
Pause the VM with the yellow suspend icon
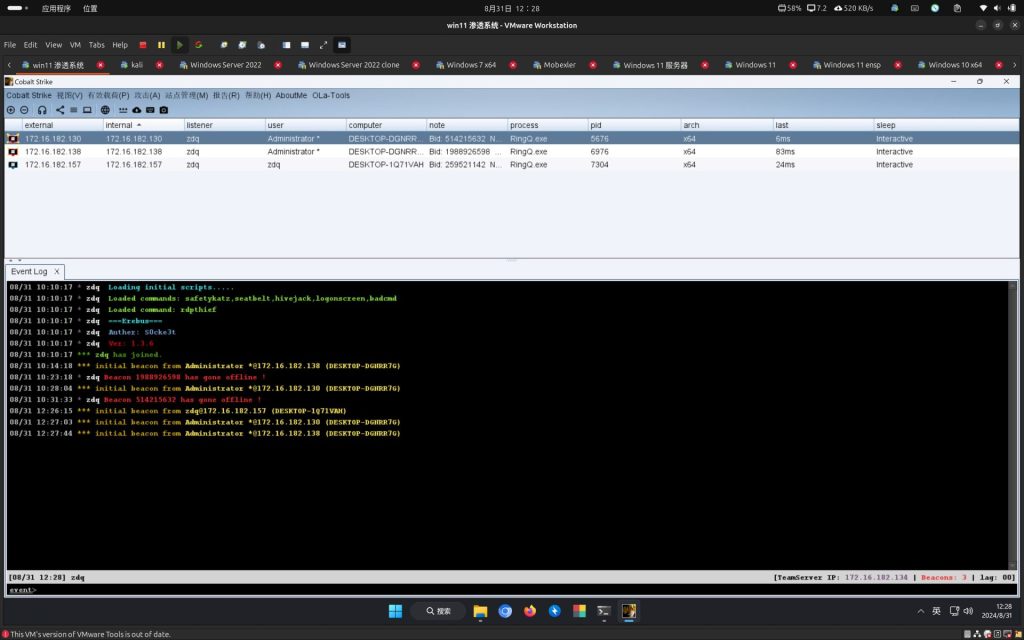(161, 45)
